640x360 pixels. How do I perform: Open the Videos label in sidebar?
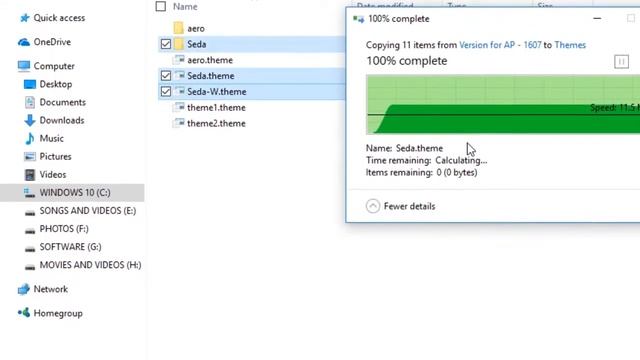53,175
